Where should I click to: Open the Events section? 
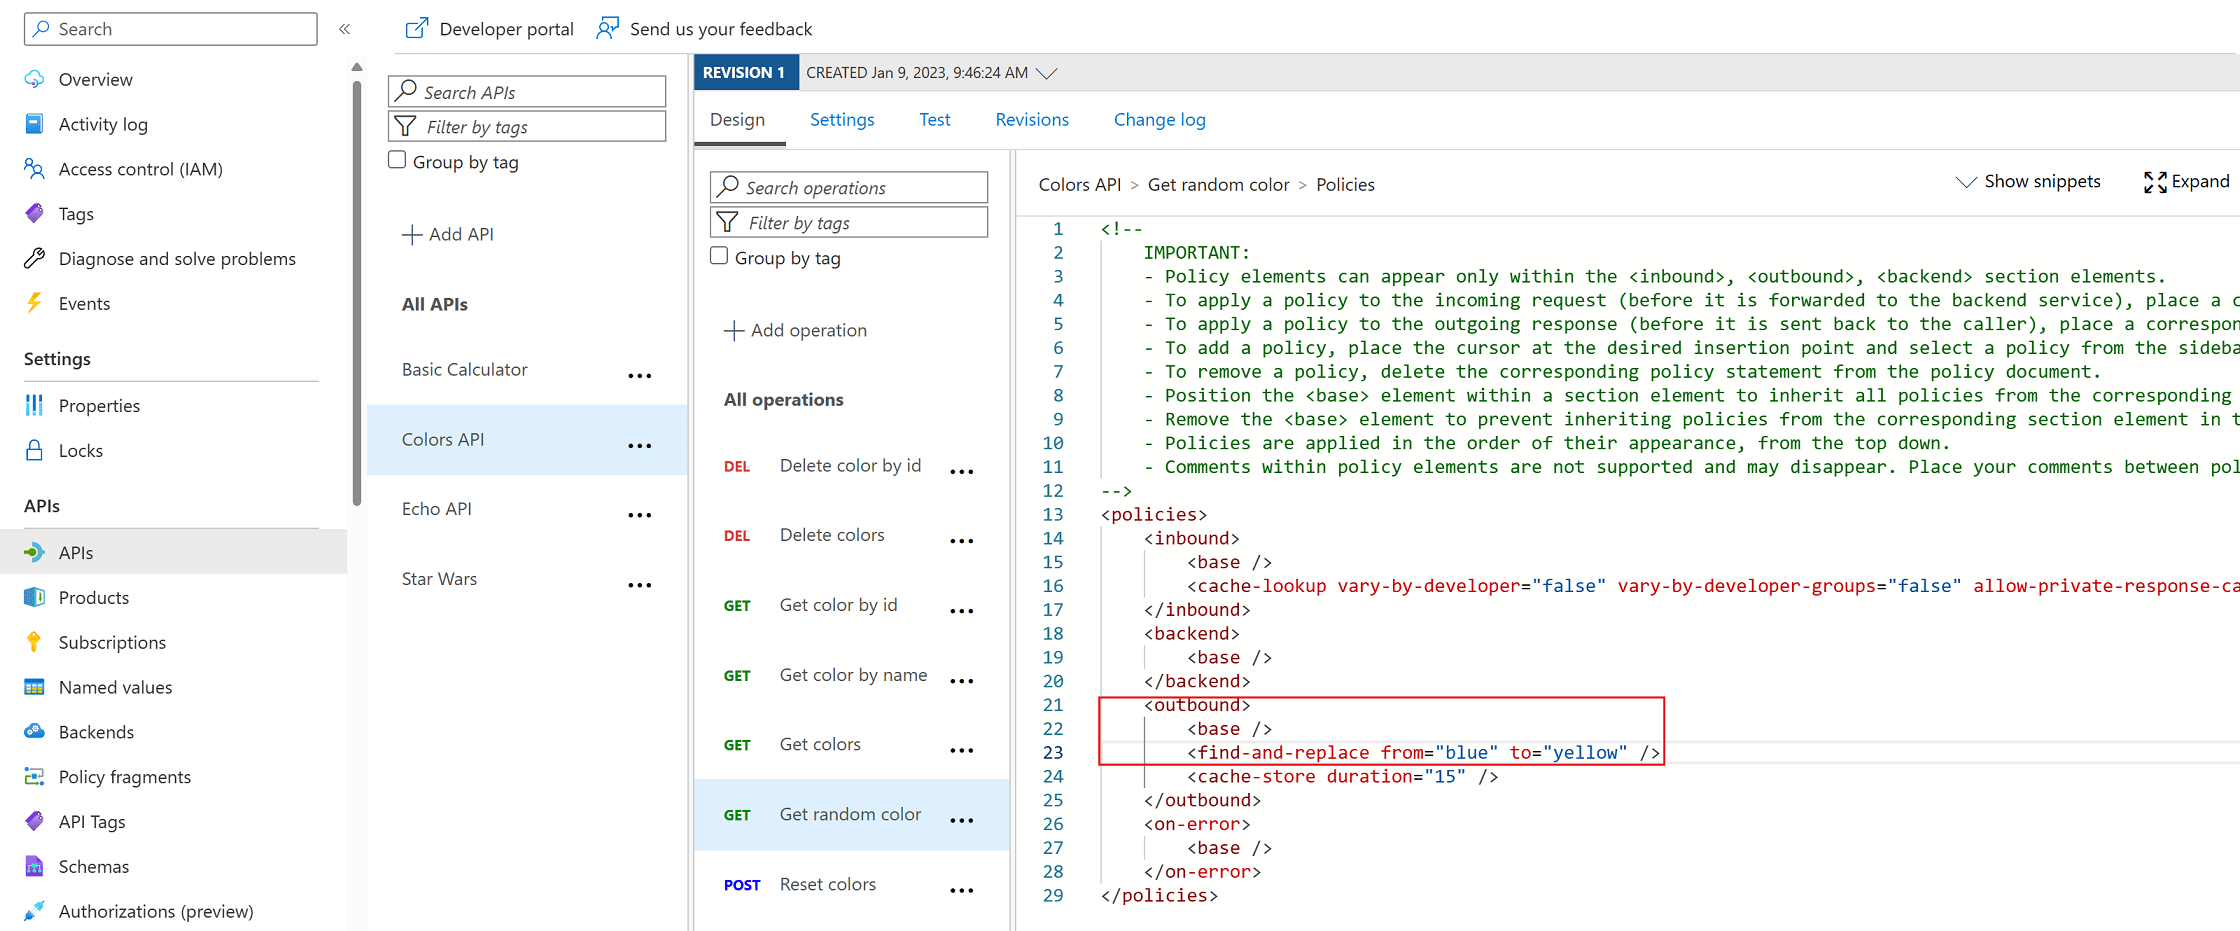(x=83, y=303)
